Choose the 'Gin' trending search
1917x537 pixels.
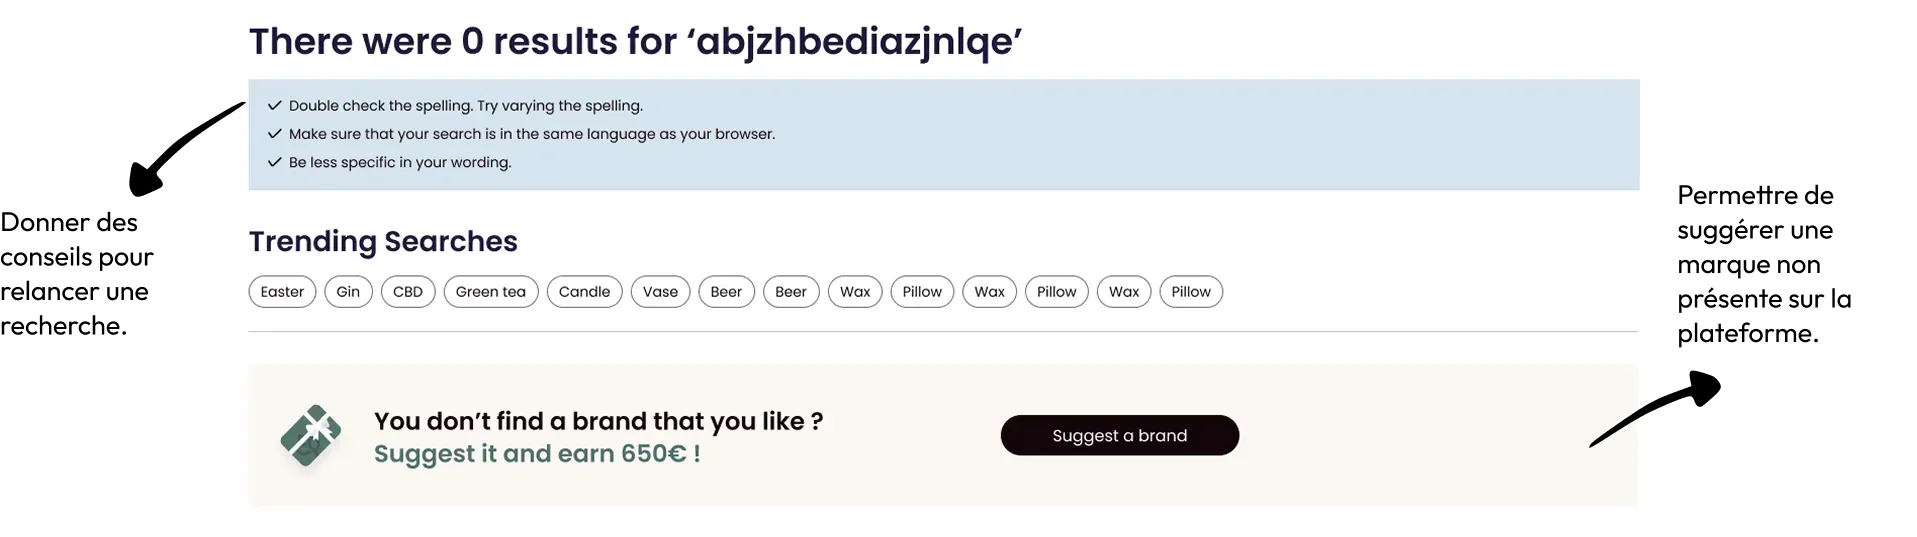click(x=348, y=292)
